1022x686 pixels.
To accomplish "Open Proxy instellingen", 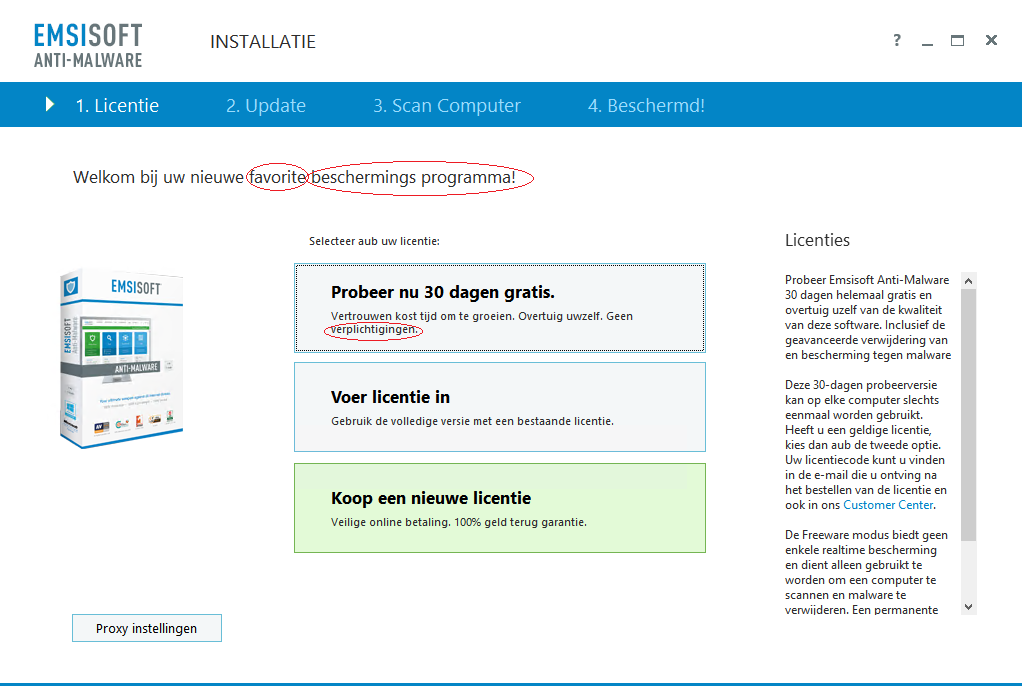I will point(147,628).
